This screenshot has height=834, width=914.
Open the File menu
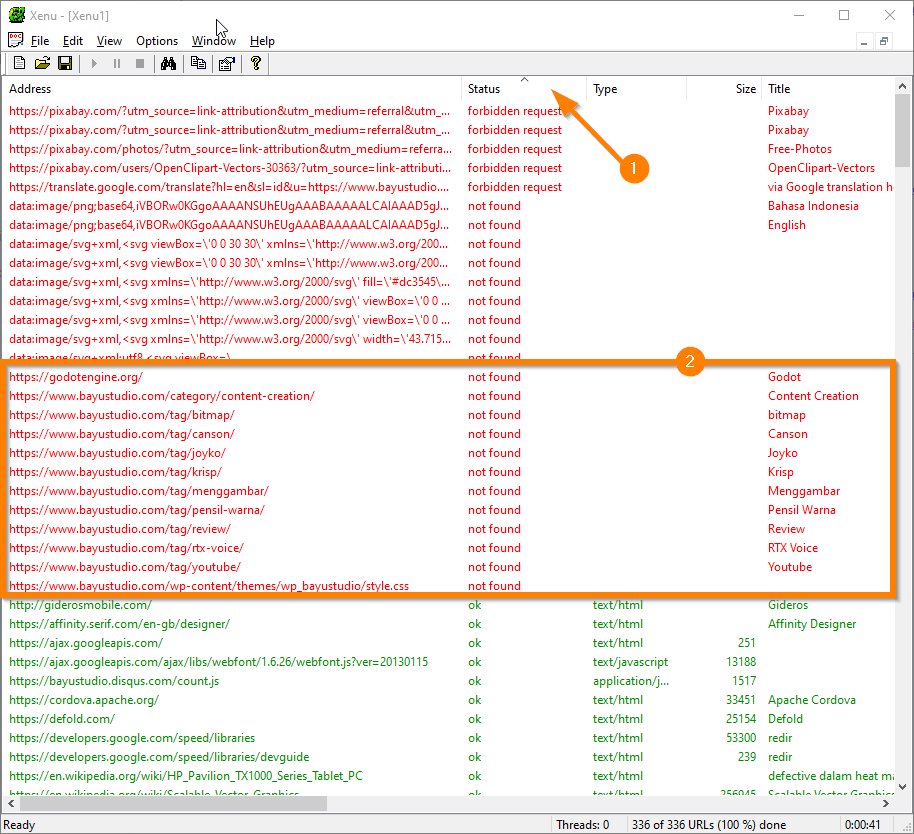[x=40, y=41]
